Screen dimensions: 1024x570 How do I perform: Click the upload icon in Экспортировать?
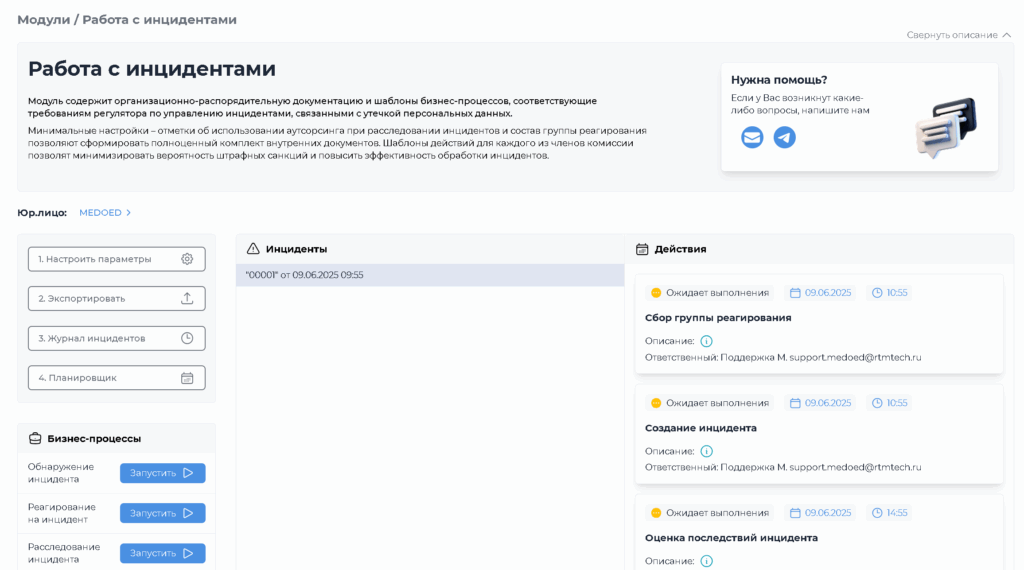coord(187,298)
